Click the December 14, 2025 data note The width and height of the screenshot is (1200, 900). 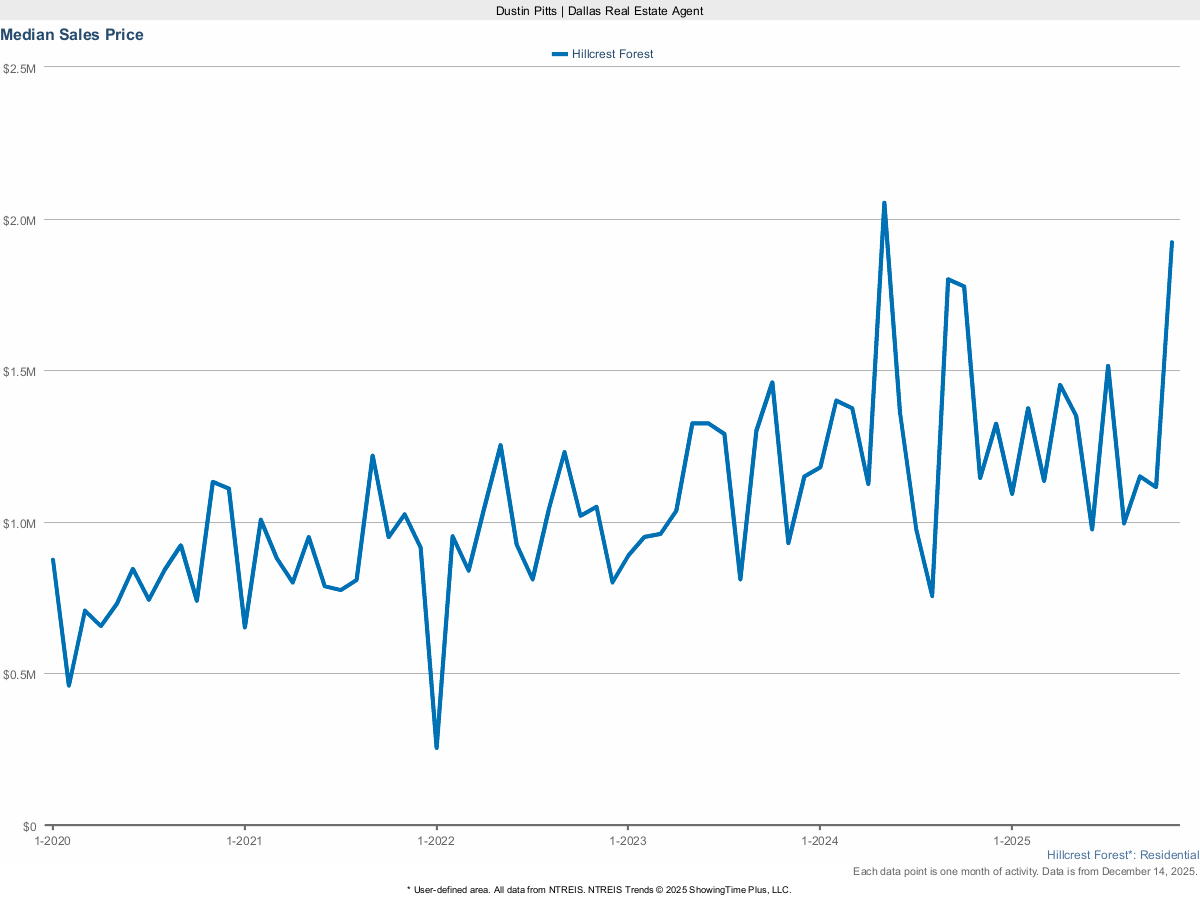click(1025, 871)
